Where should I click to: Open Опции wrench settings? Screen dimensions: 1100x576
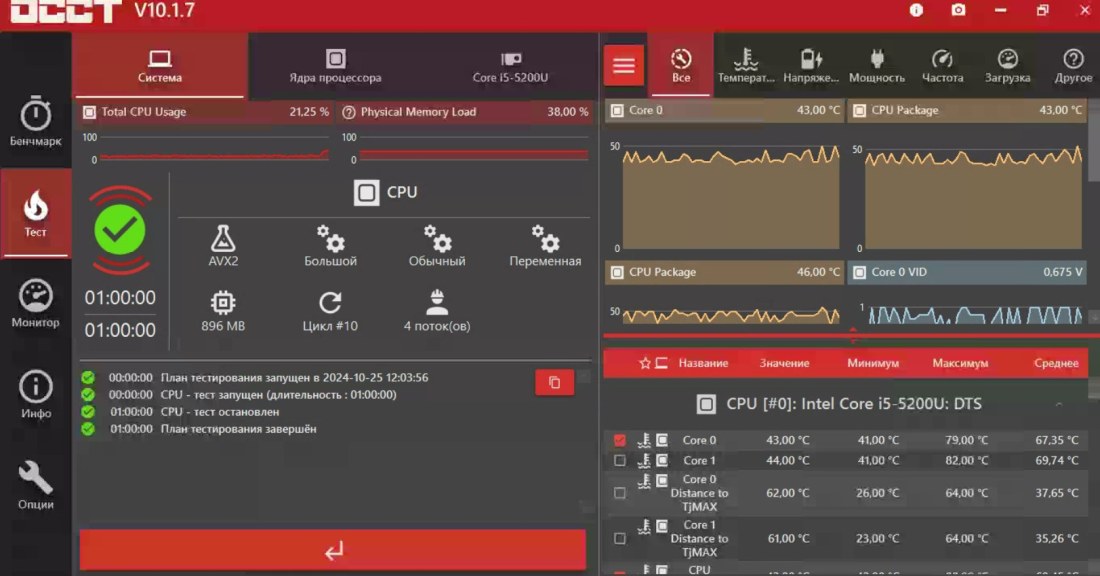click(36, 485)
